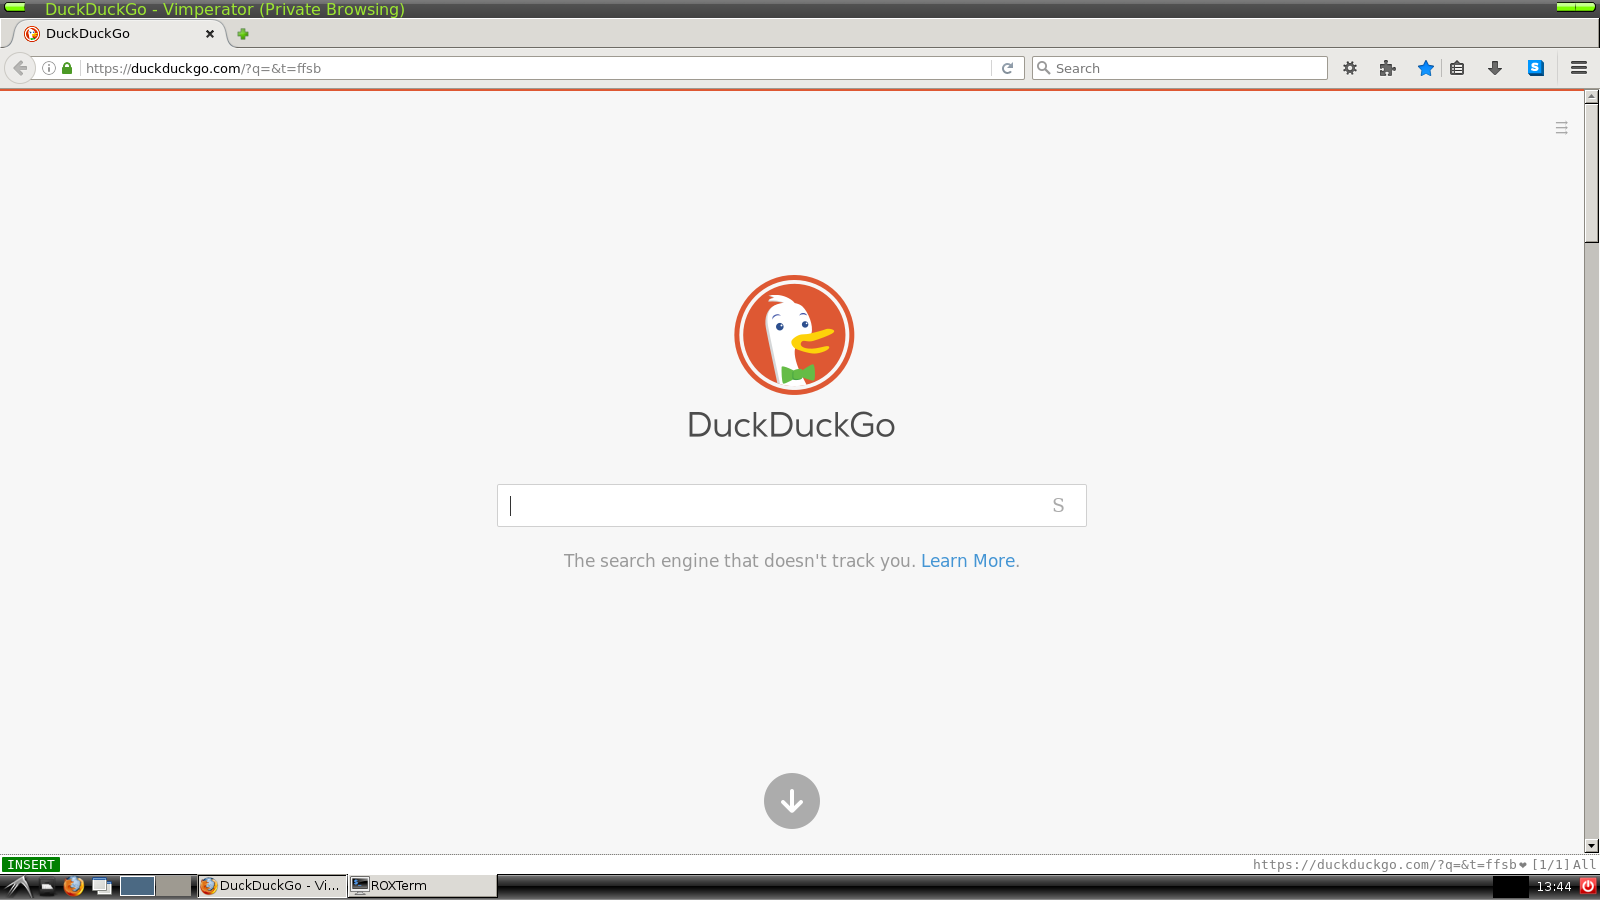The height and width of the screenshot is (900, 1600).
Task: Open site information icon in address bar
Action: pyautogui.click(x=48, y=68)
